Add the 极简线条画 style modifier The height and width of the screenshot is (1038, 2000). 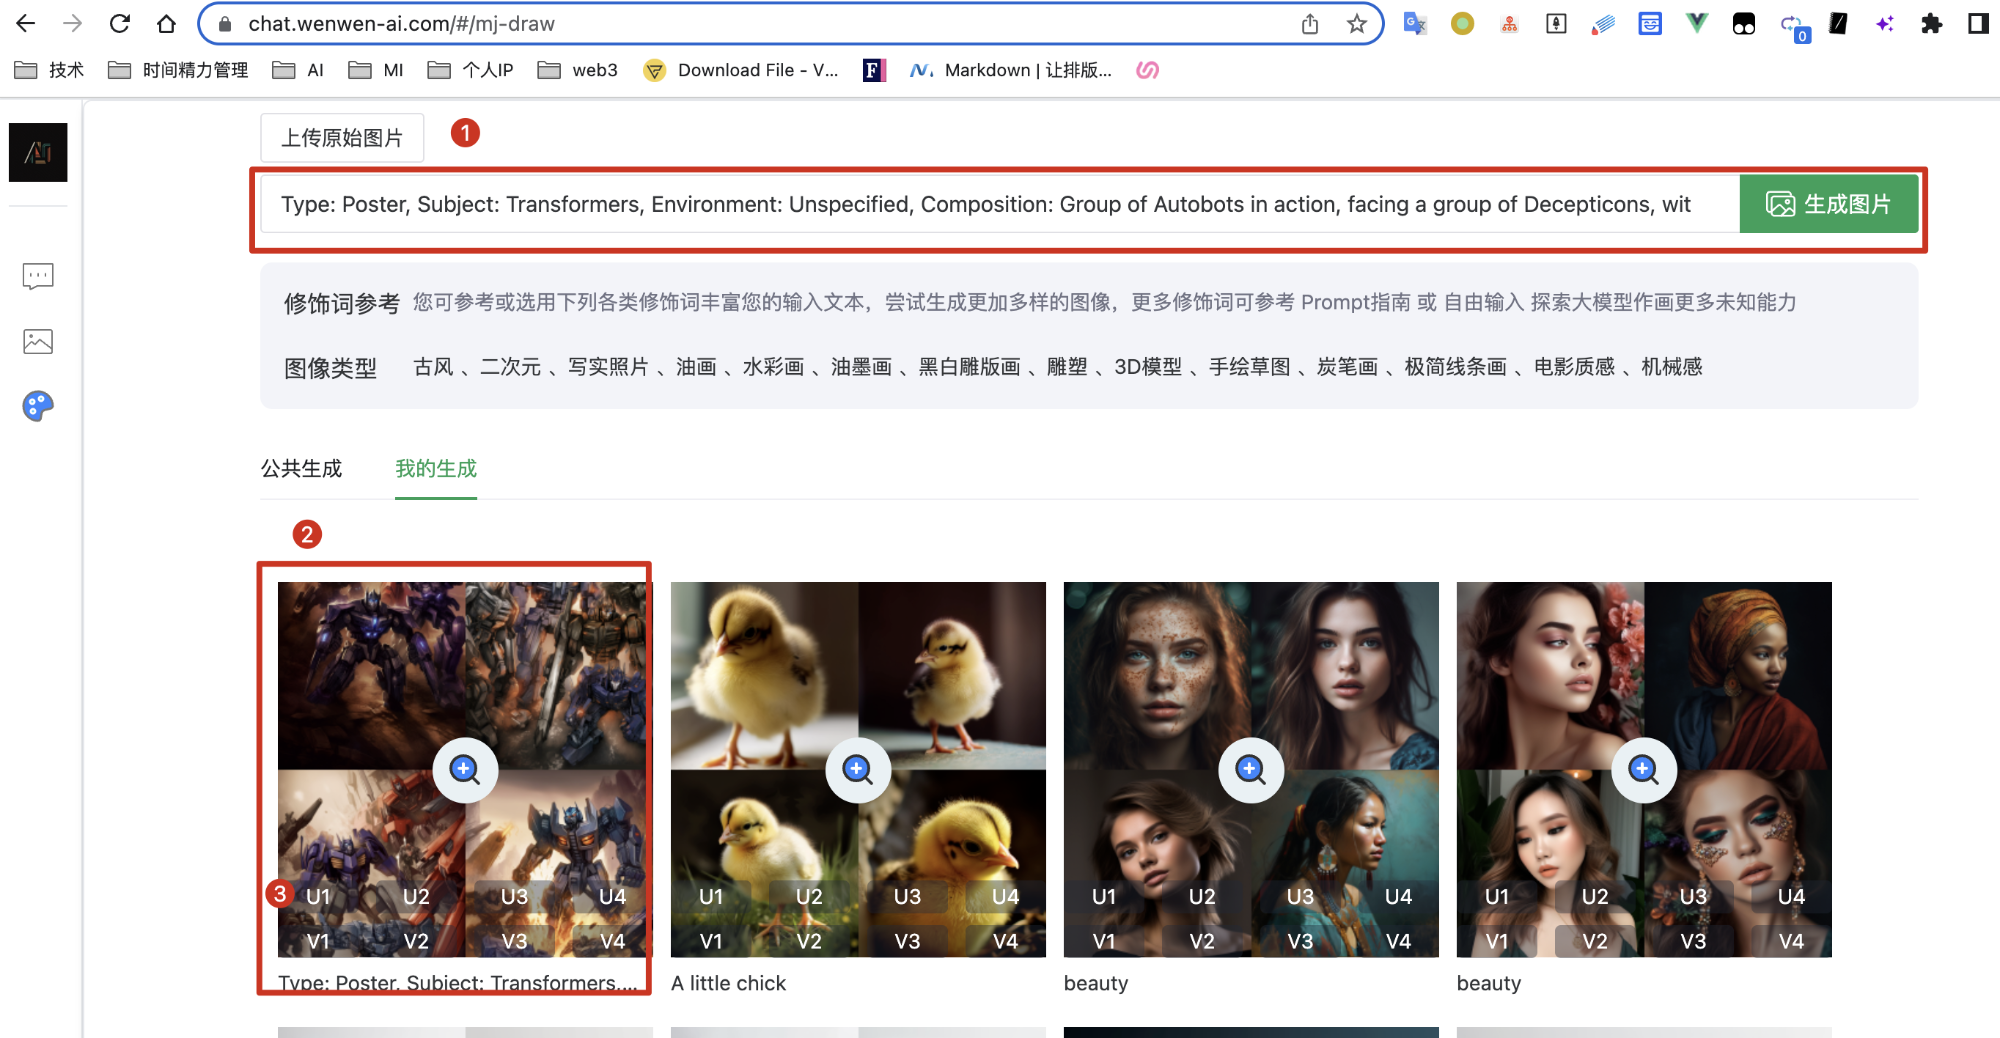coord(1455,367)
